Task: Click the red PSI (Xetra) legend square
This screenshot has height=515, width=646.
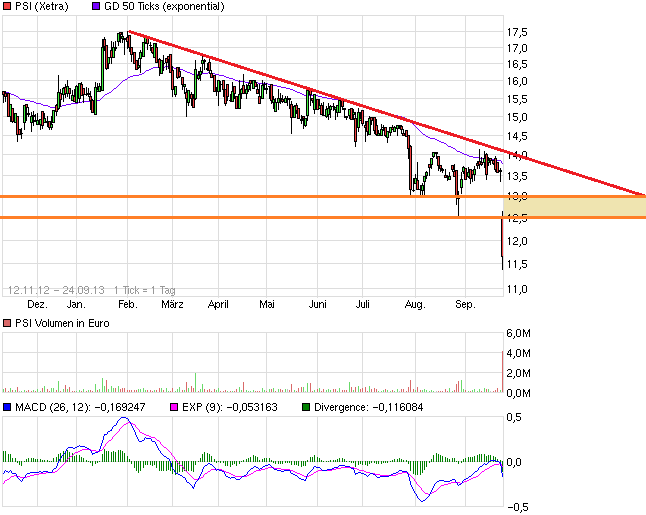Action: [x=7, y=7]
